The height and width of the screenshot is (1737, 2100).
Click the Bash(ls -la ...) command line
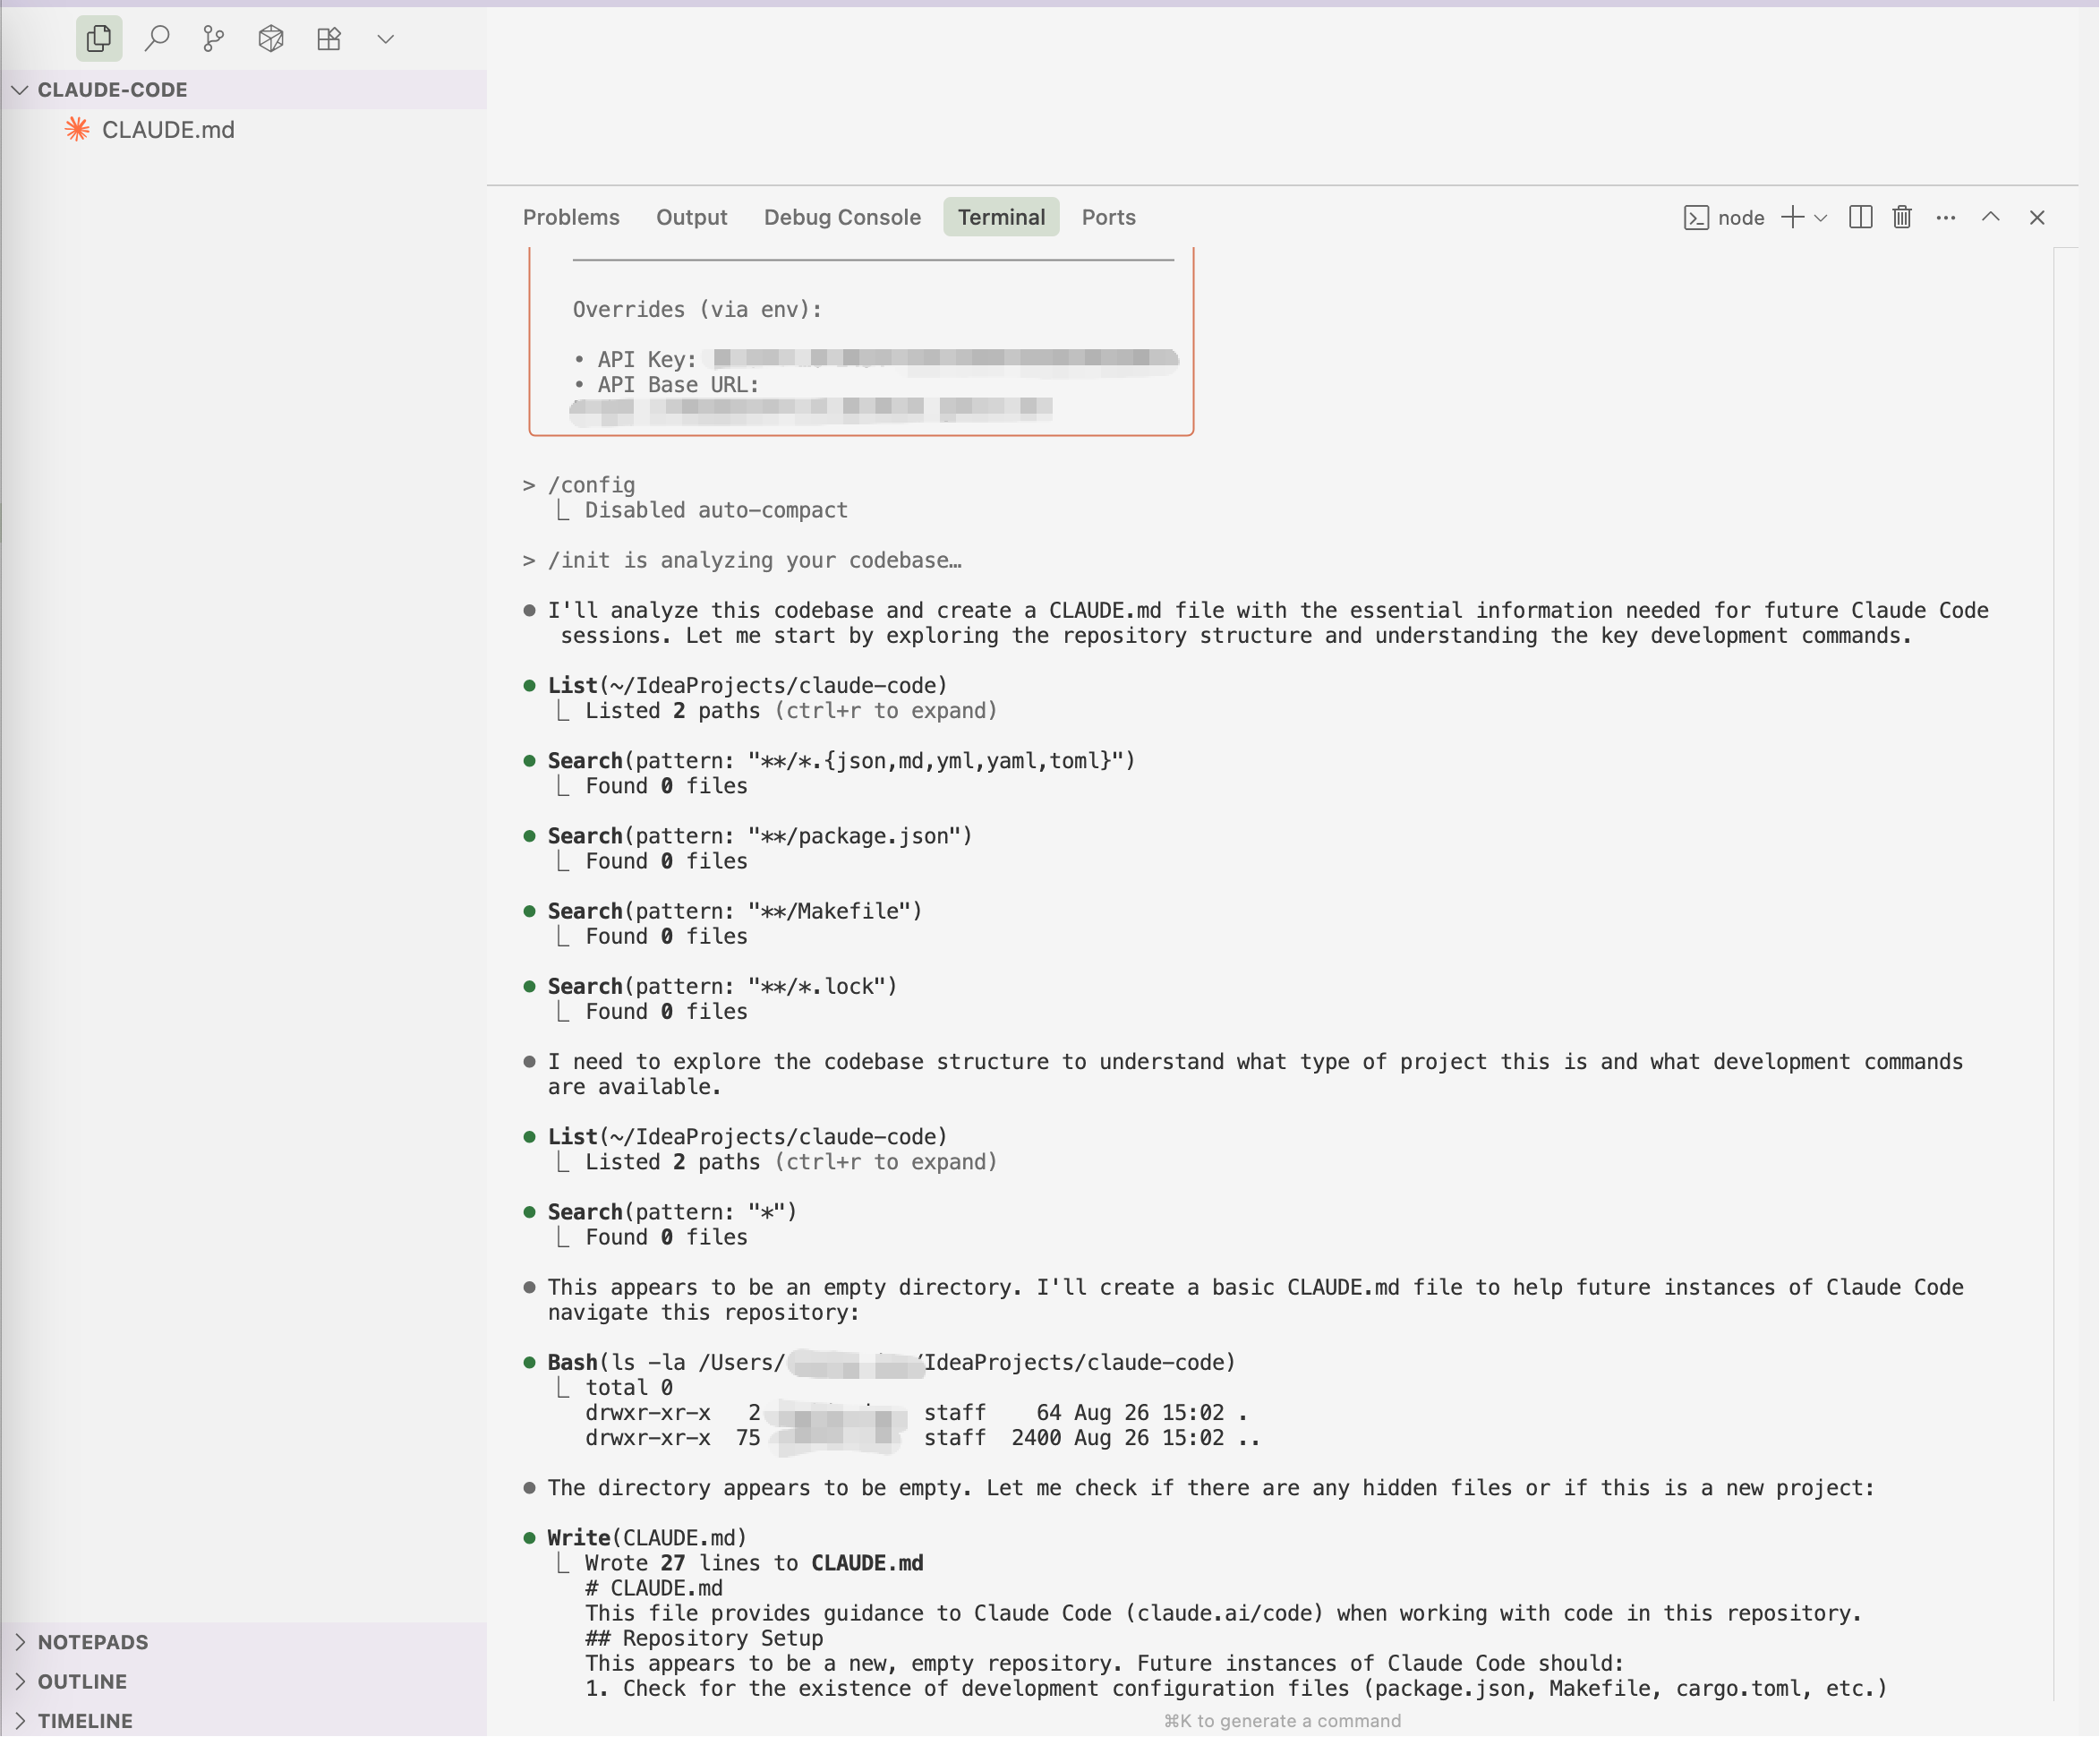tap(891, 1363)
